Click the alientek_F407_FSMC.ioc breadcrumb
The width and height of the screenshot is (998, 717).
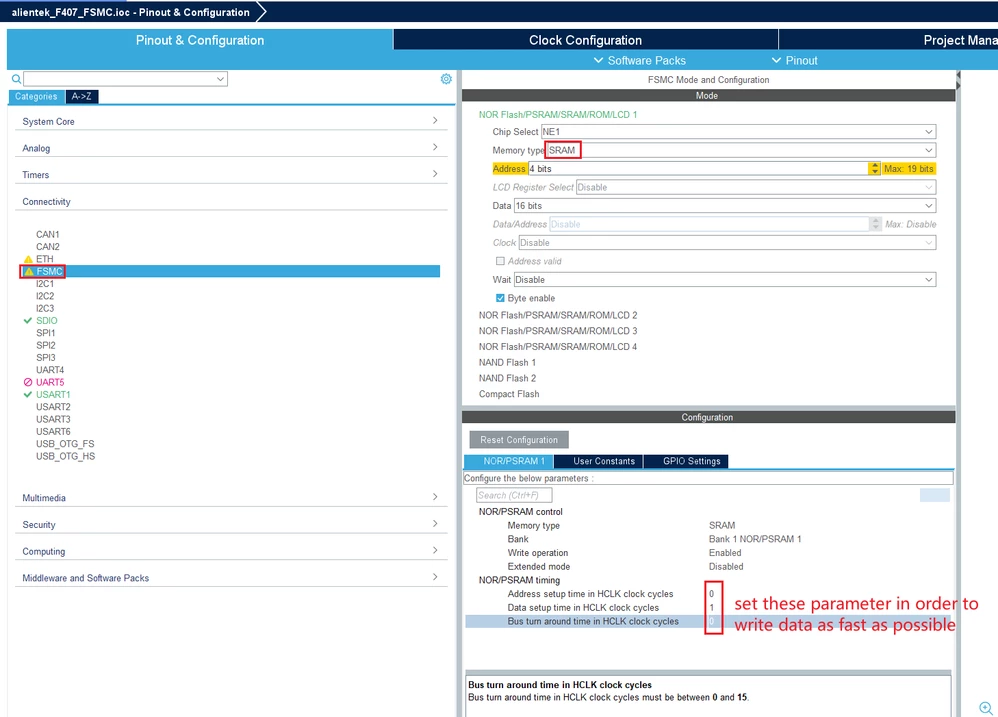point(130,12)
